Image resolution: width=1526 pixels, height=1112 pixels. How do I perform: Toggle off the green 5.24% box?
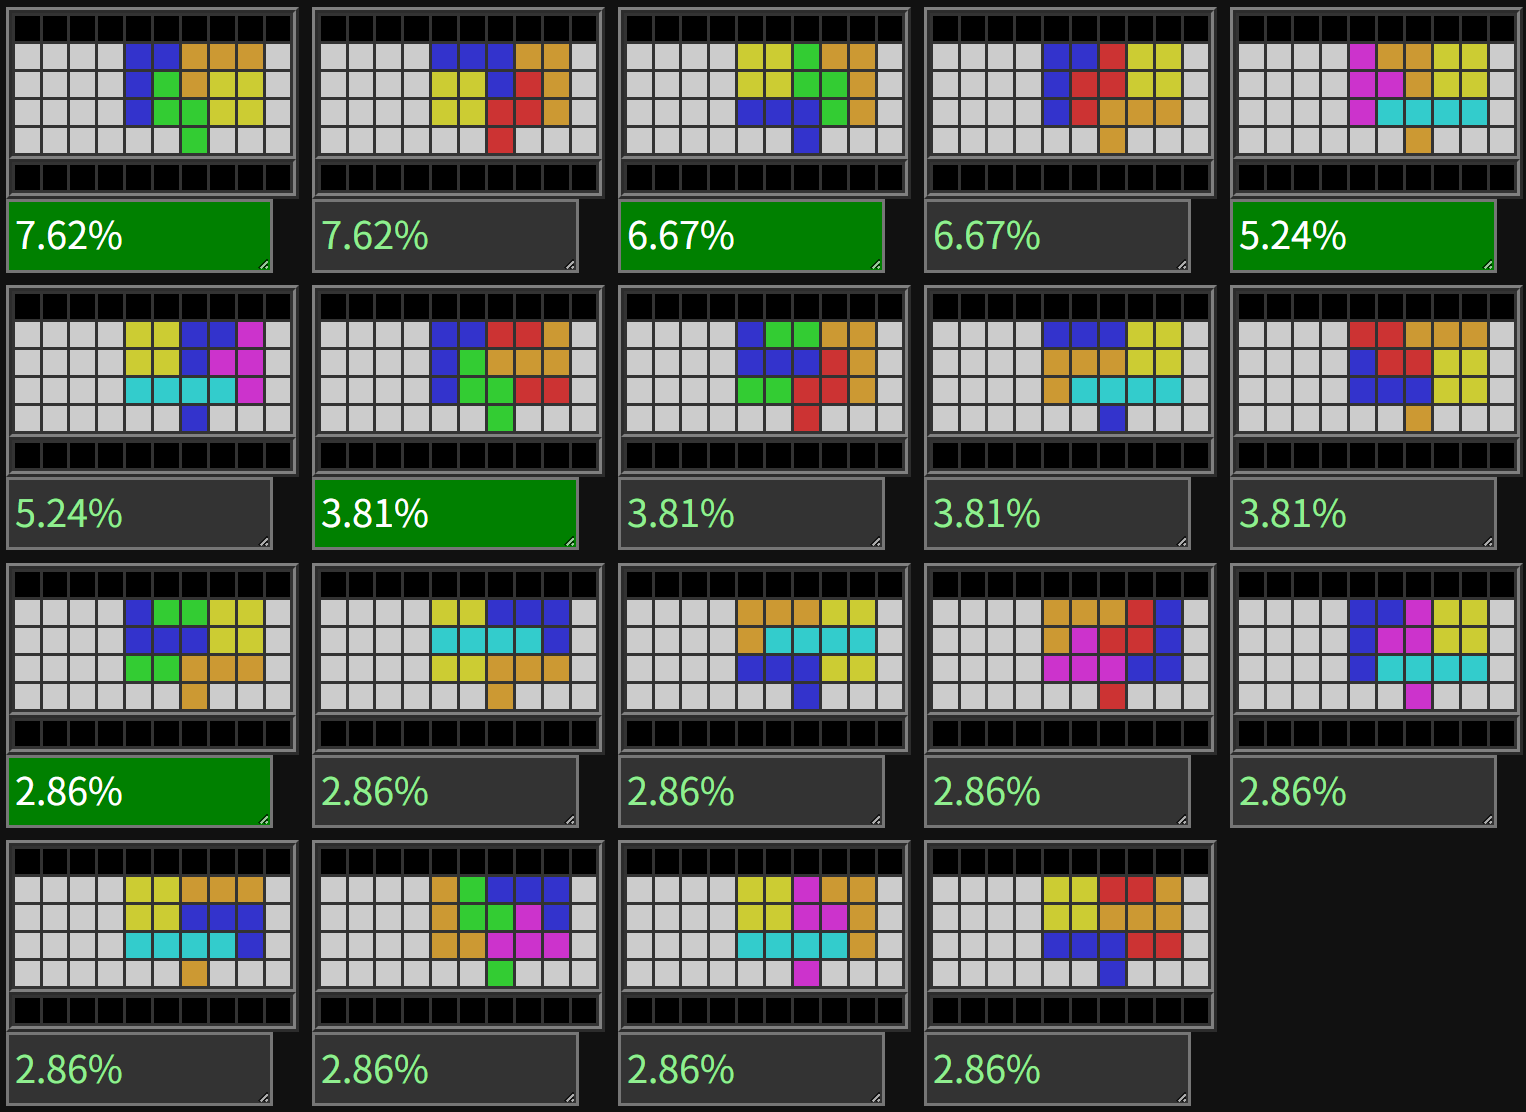(1363, 236)
